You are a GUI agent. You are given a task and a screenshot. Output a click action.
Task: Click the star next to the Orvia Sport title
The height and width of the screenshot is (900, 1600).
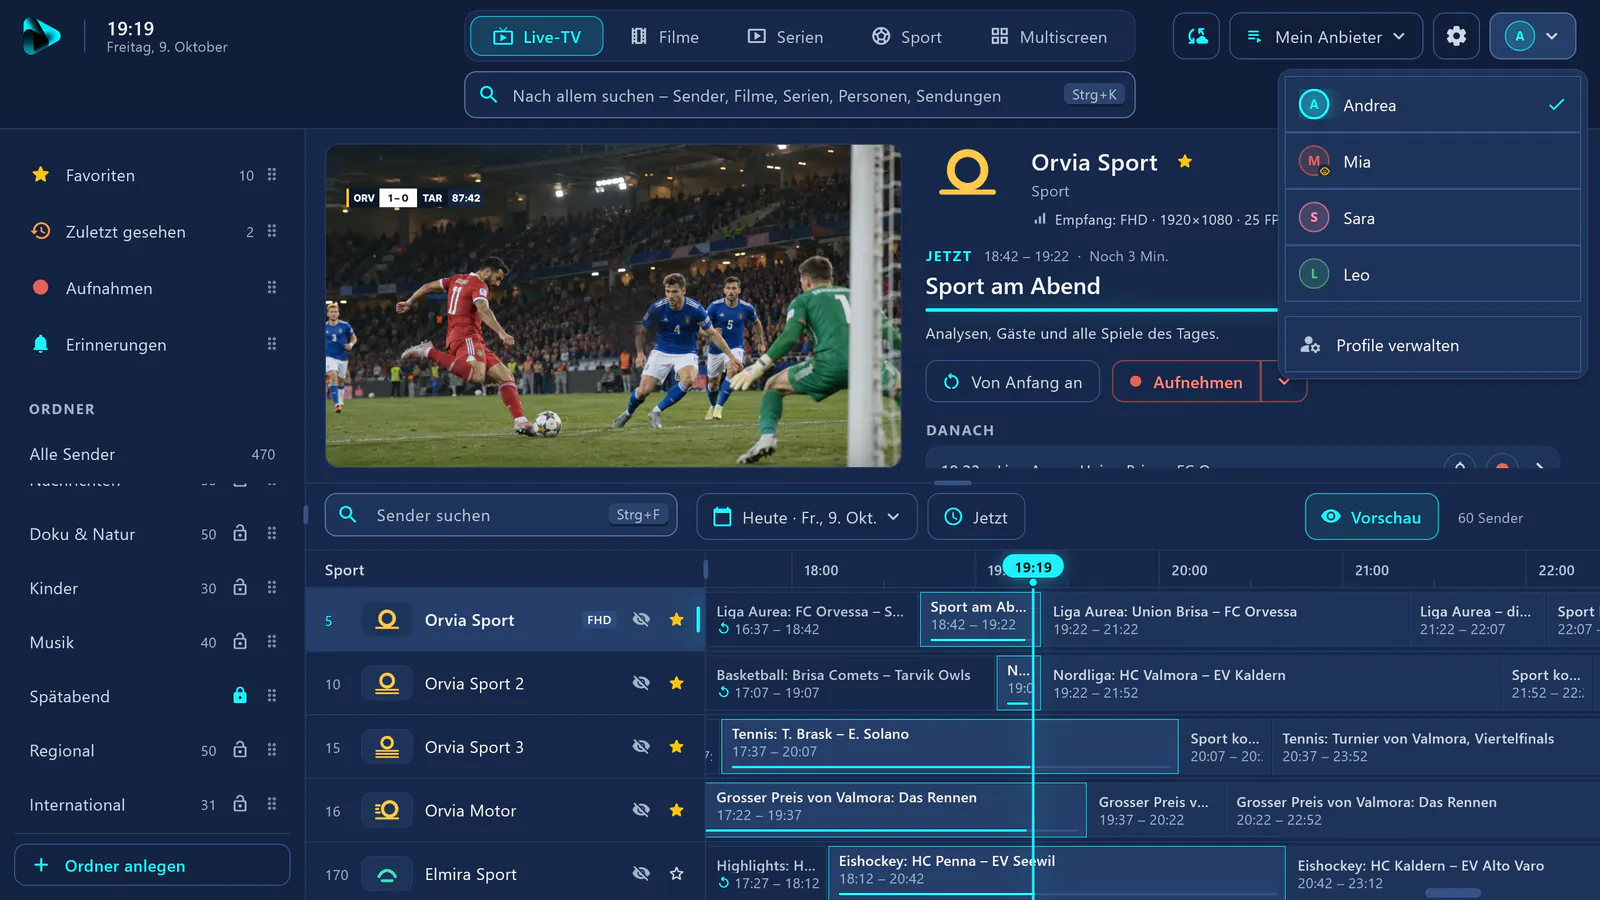1185,162
